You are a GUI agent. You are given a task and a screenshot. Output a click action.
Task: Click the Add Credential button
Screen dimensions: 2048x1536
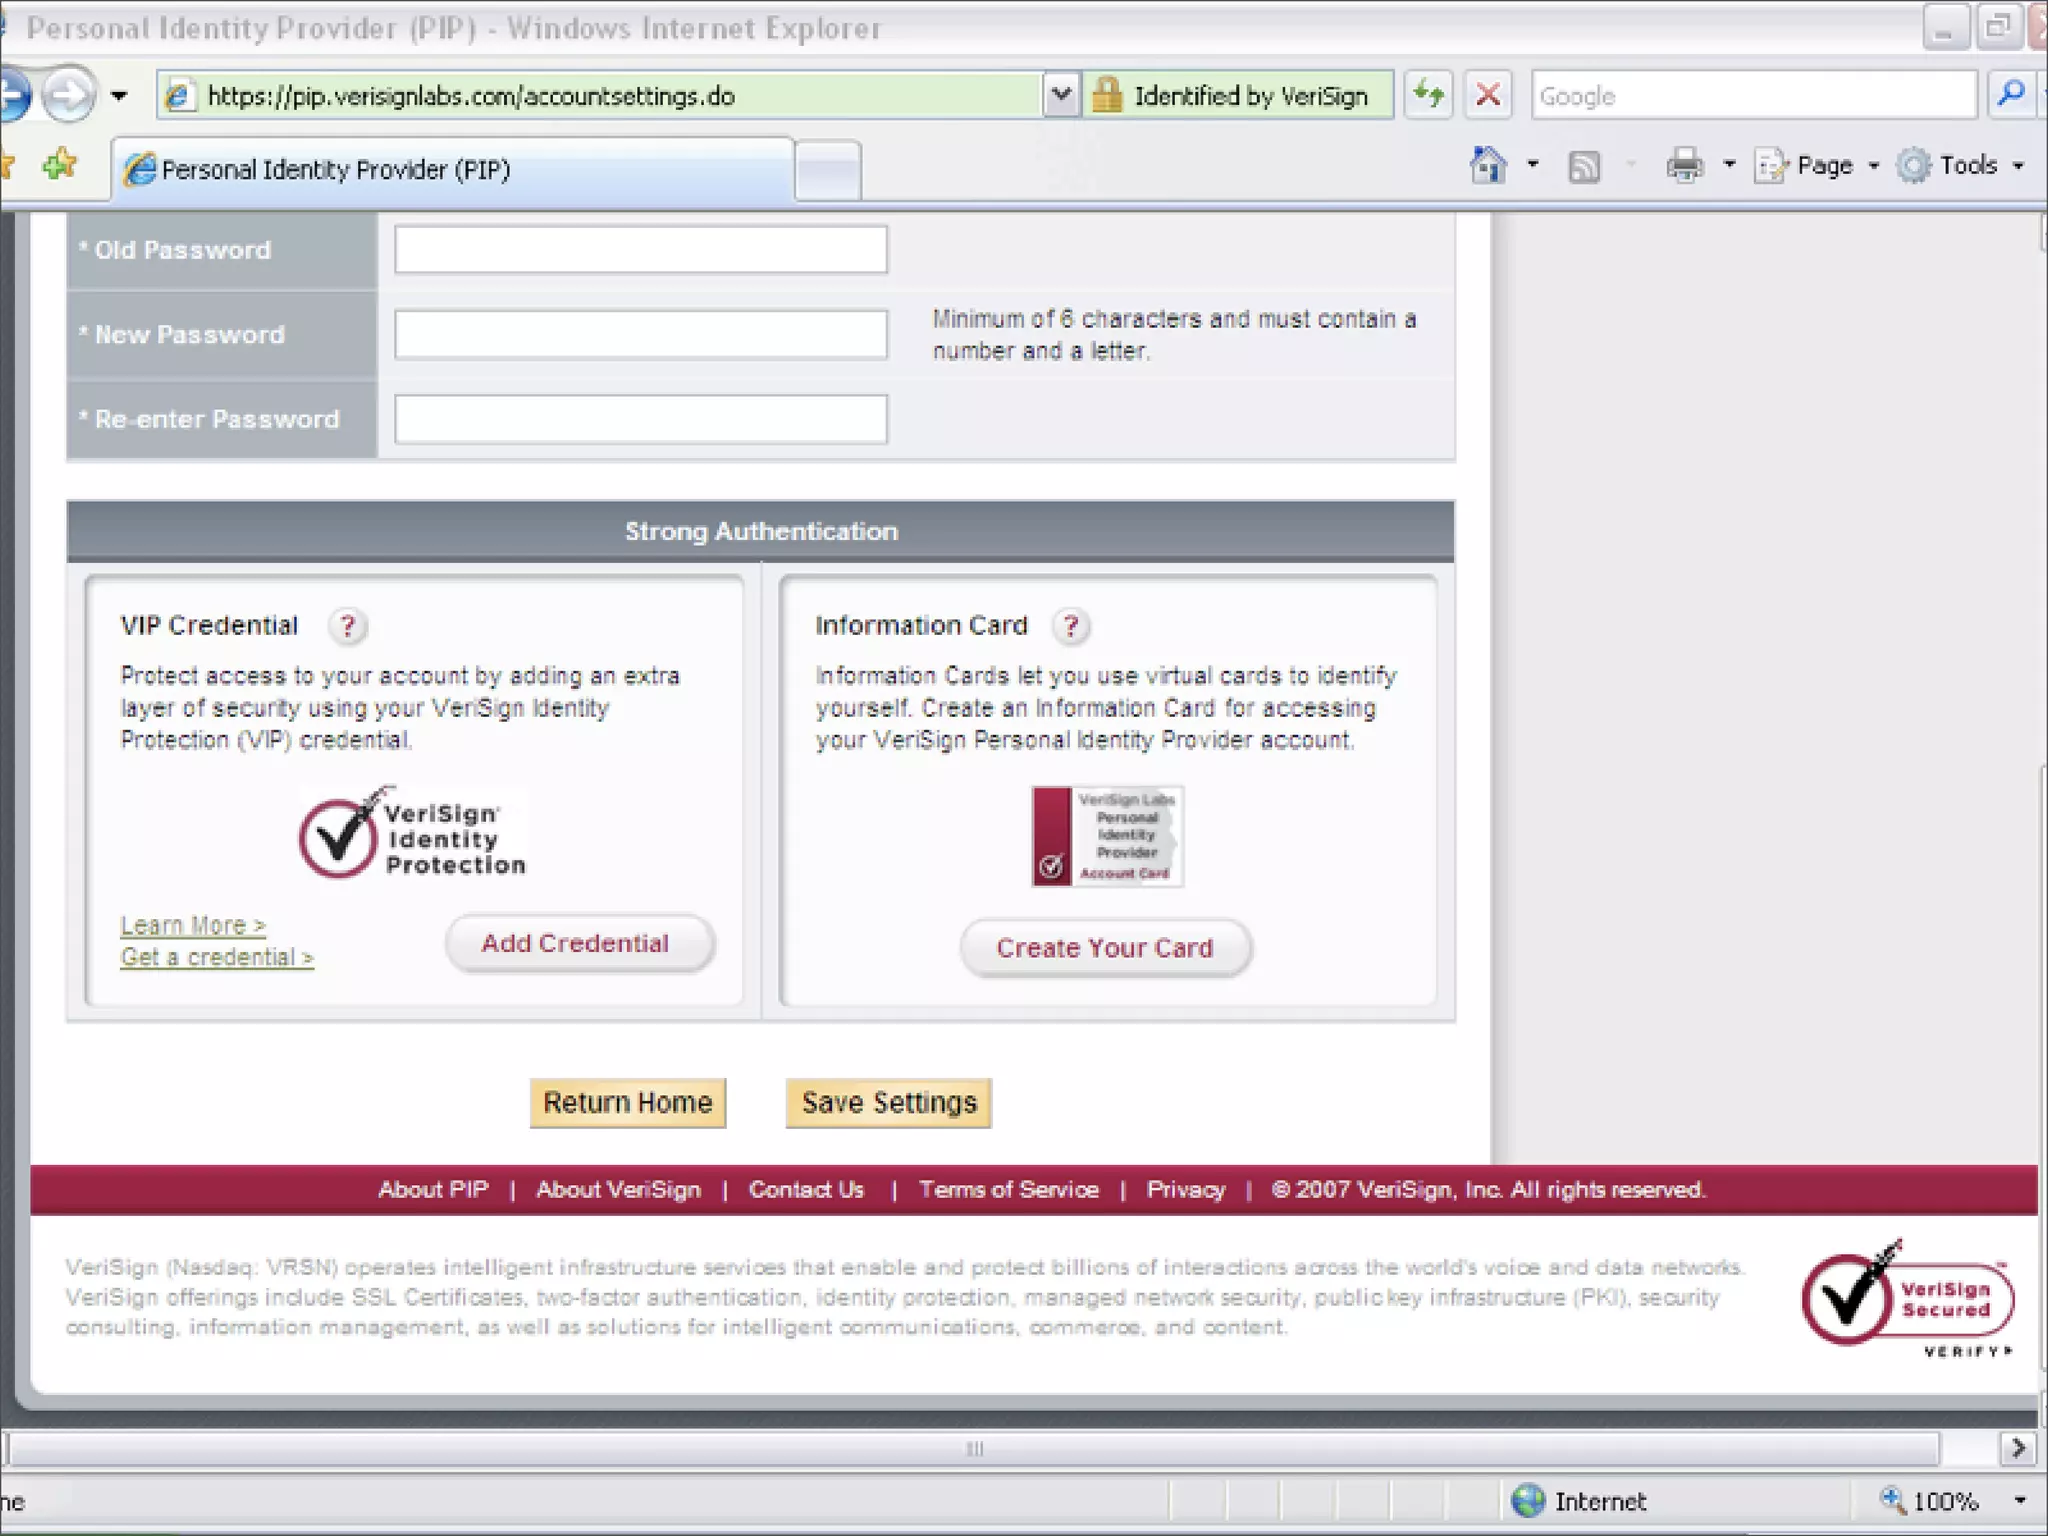(x=579, y=943)
